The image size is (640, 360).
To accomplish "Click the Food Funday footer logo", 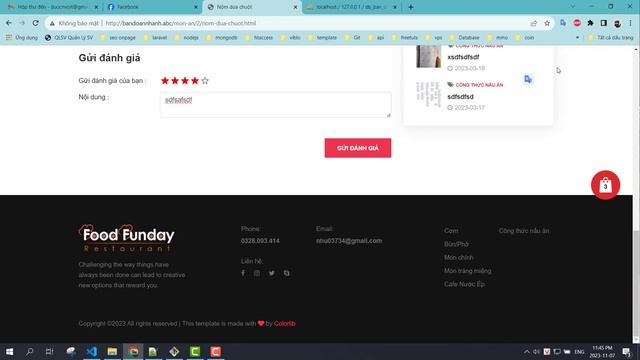I will 127,238.
